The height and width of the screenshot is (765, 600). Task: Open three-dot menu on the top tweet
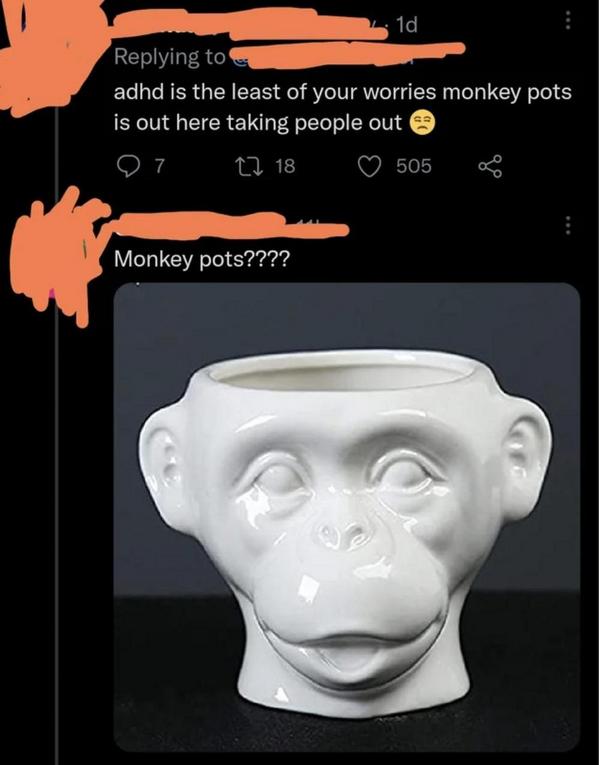(x=568, y=21)
